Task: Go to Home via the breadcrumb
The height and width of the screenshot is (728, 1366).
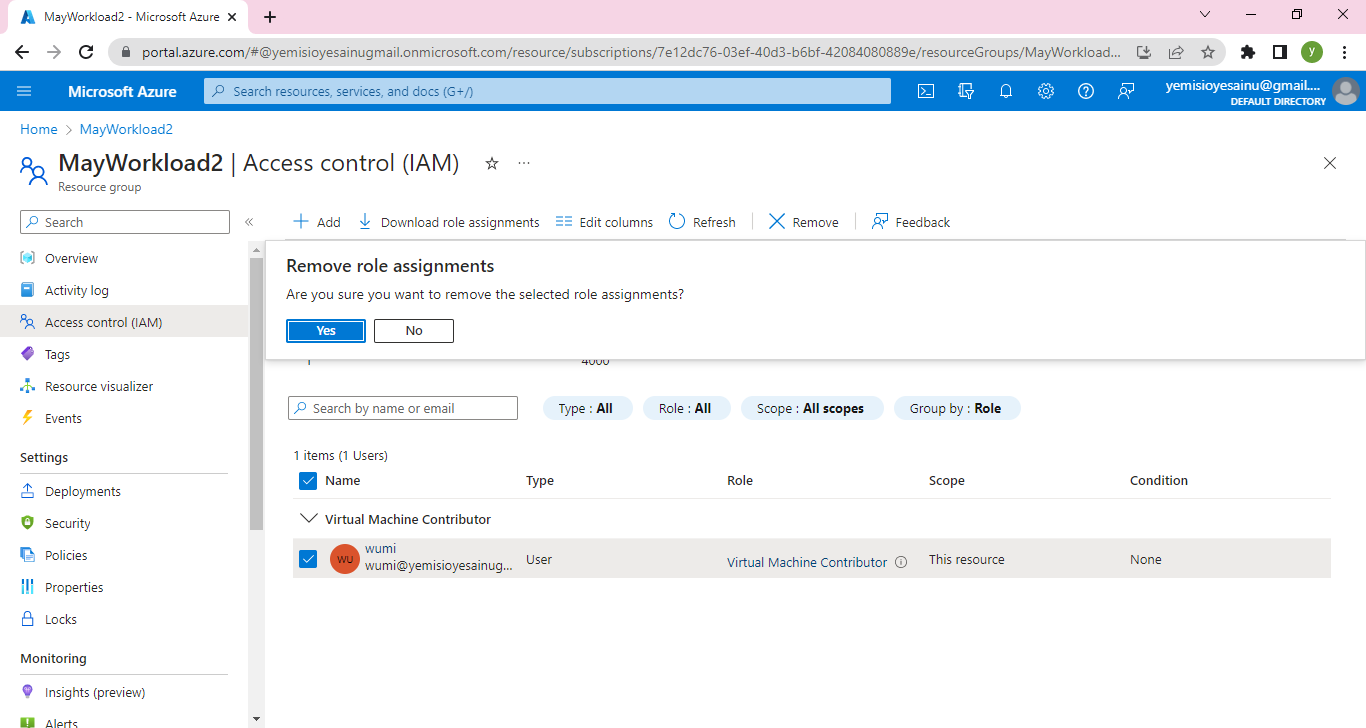Action: [x=39, y=129]
